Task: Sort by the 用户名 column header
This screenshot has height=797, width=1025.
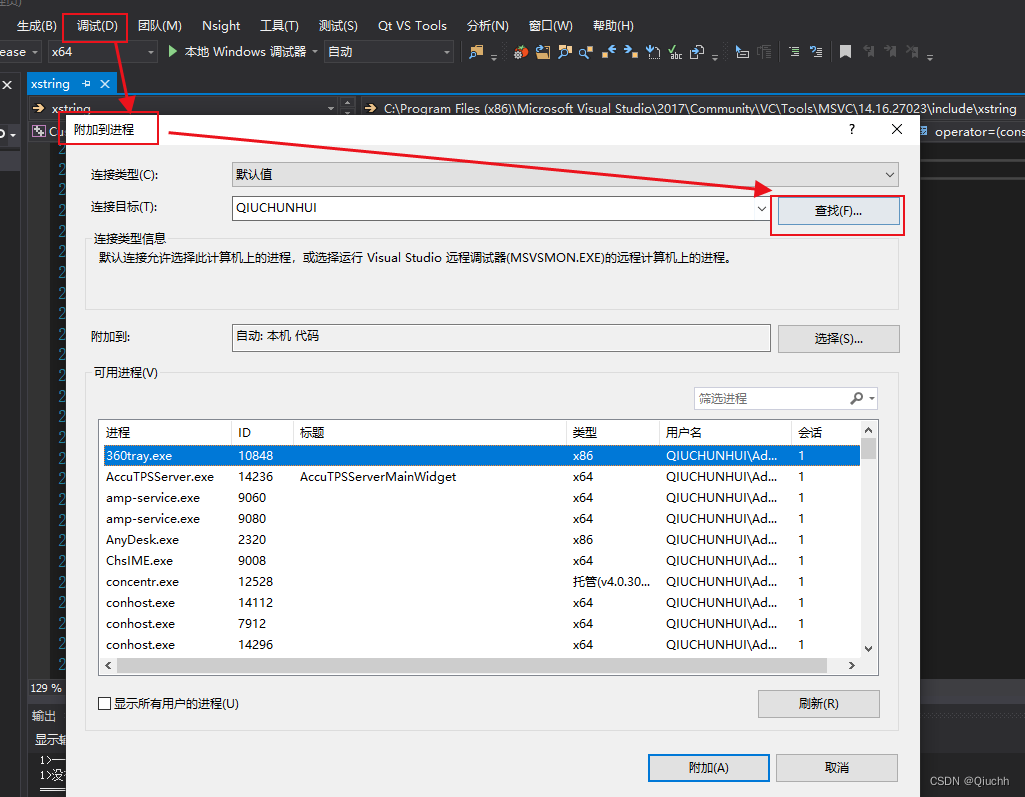Action: point(725,432)
